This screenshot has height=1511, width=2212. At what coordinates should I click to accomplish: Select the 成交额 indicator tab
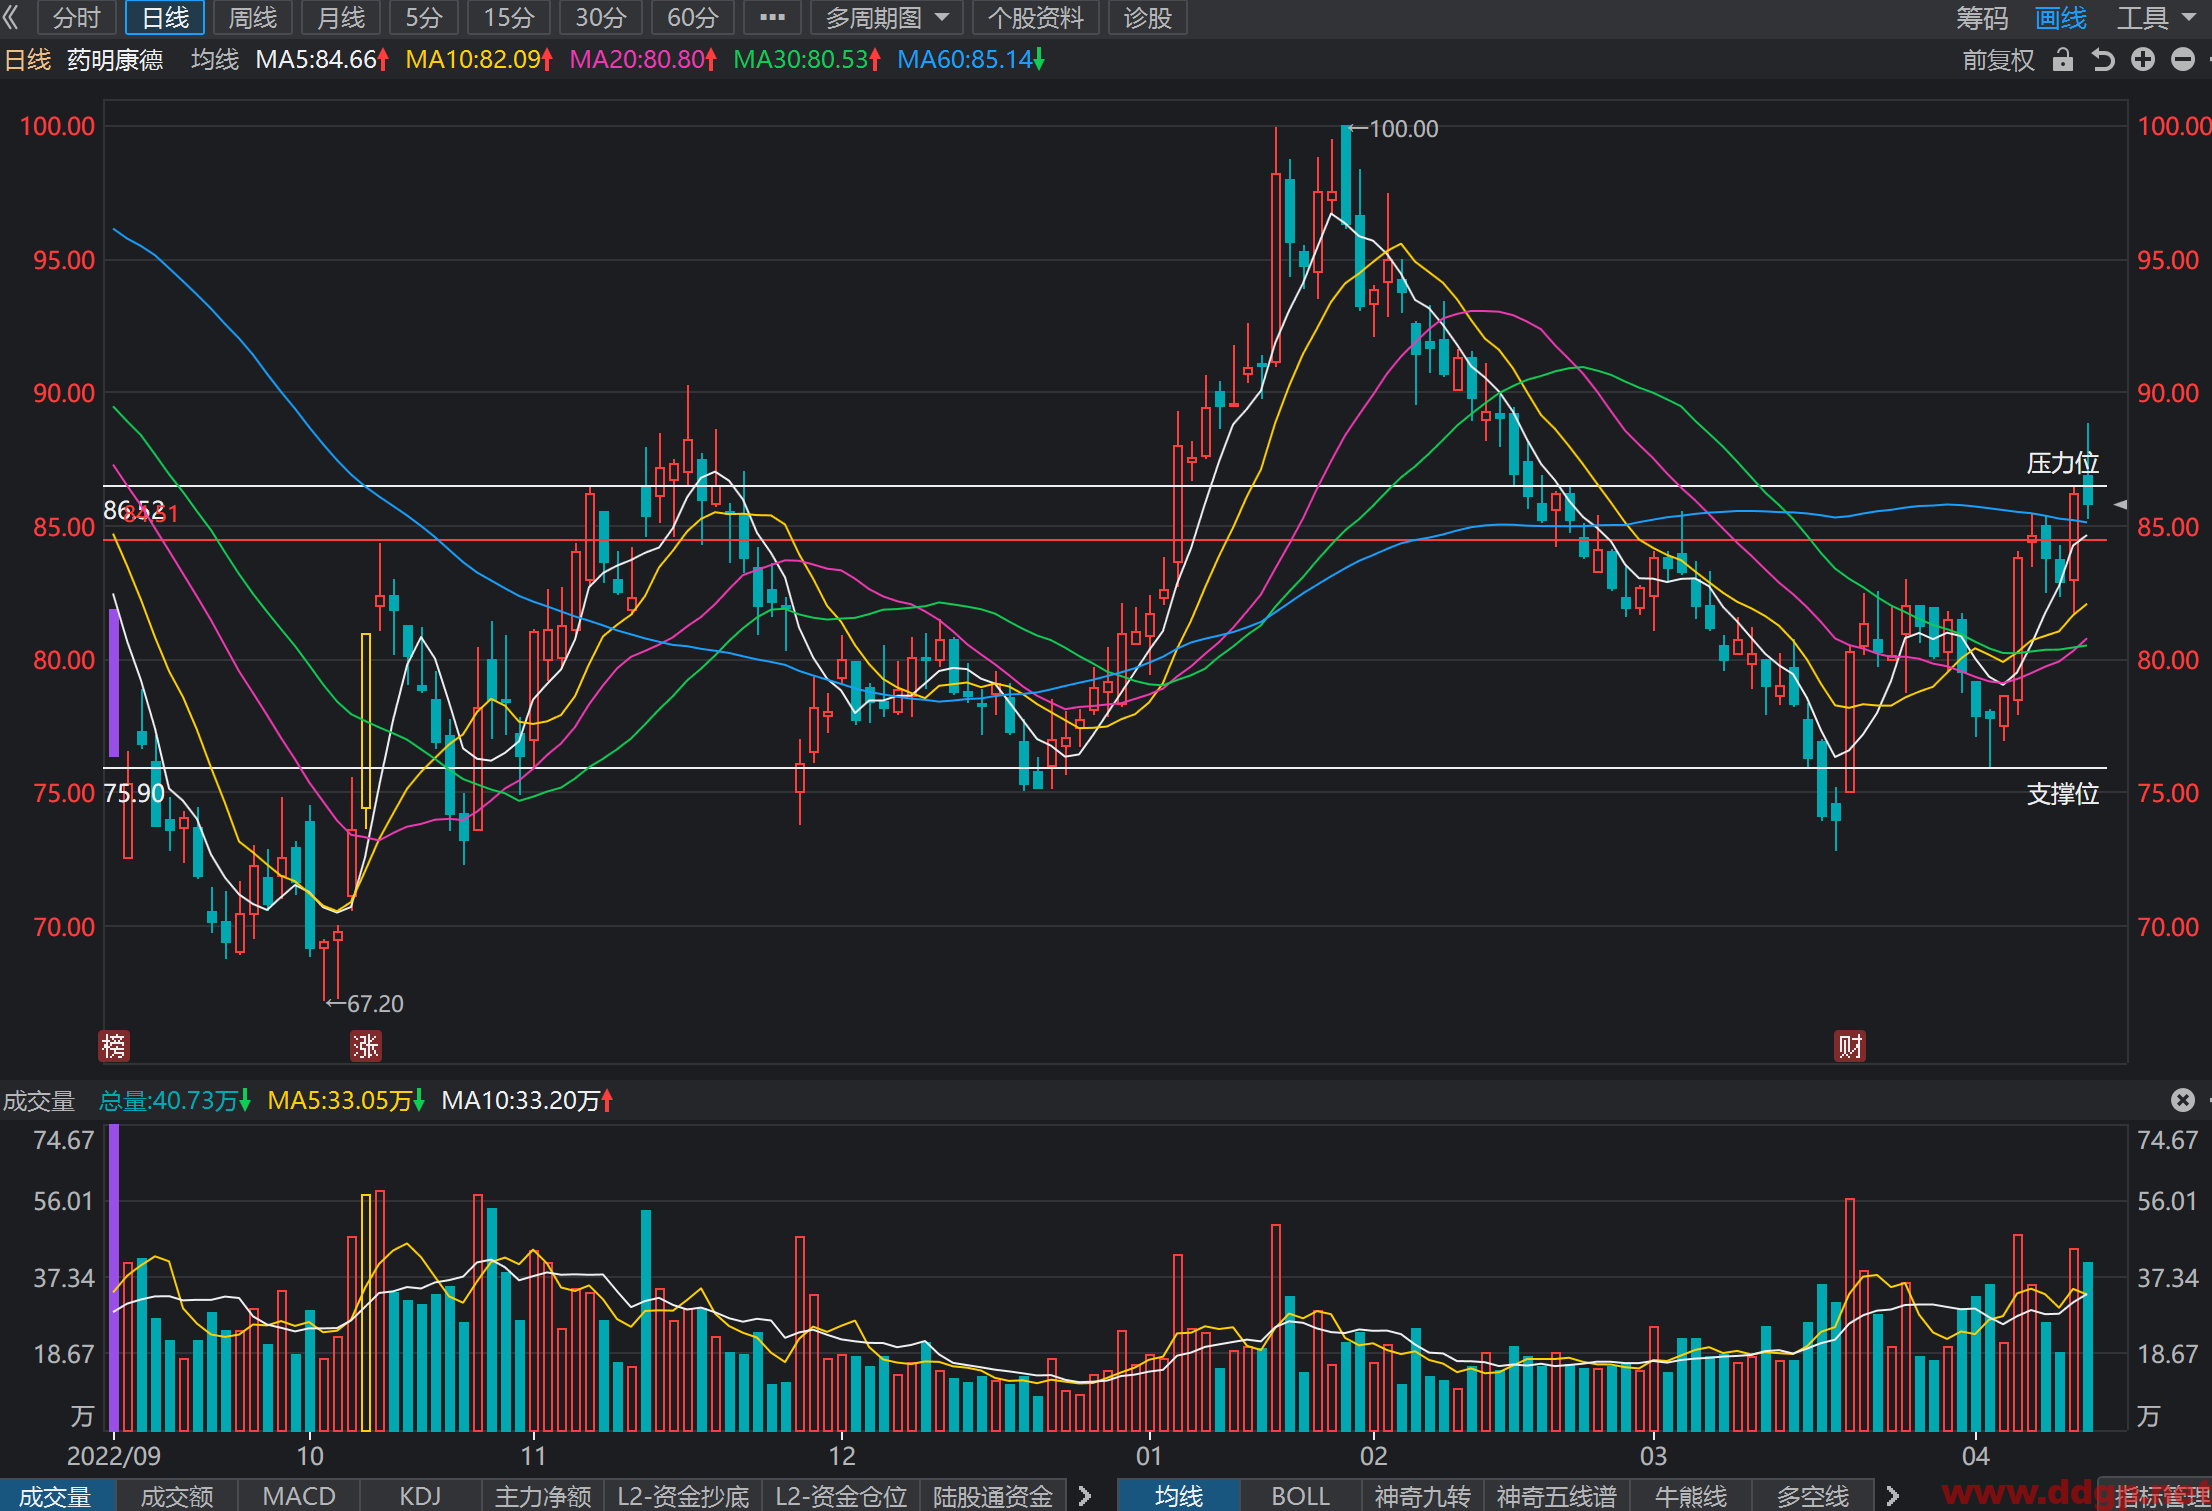177,1496
